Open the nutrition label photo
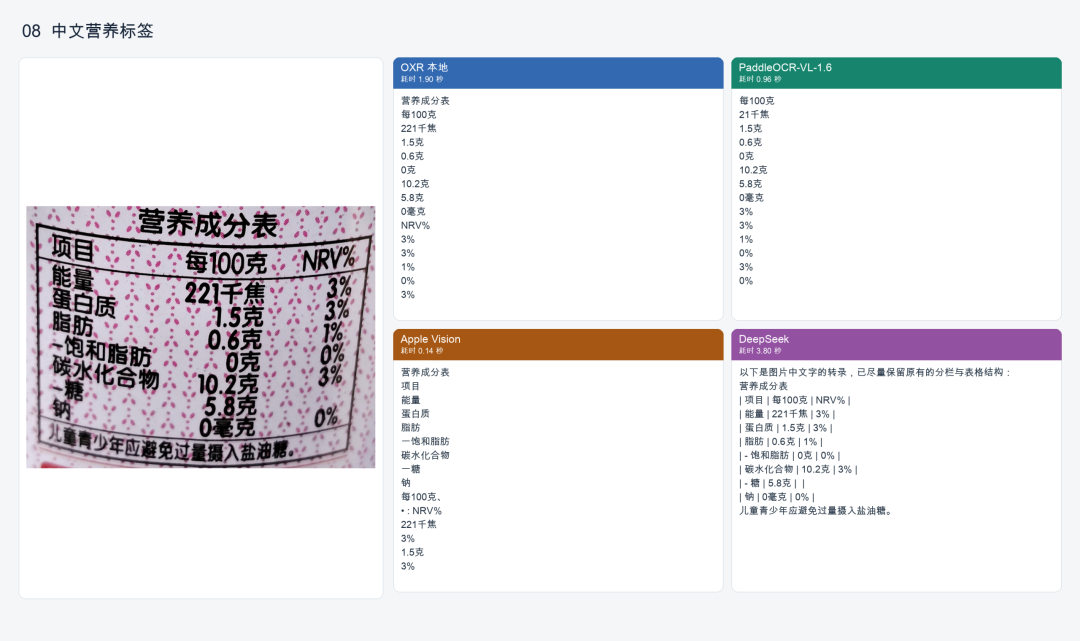The width and height of the screenshot is (1080, 641). point(200,337)
